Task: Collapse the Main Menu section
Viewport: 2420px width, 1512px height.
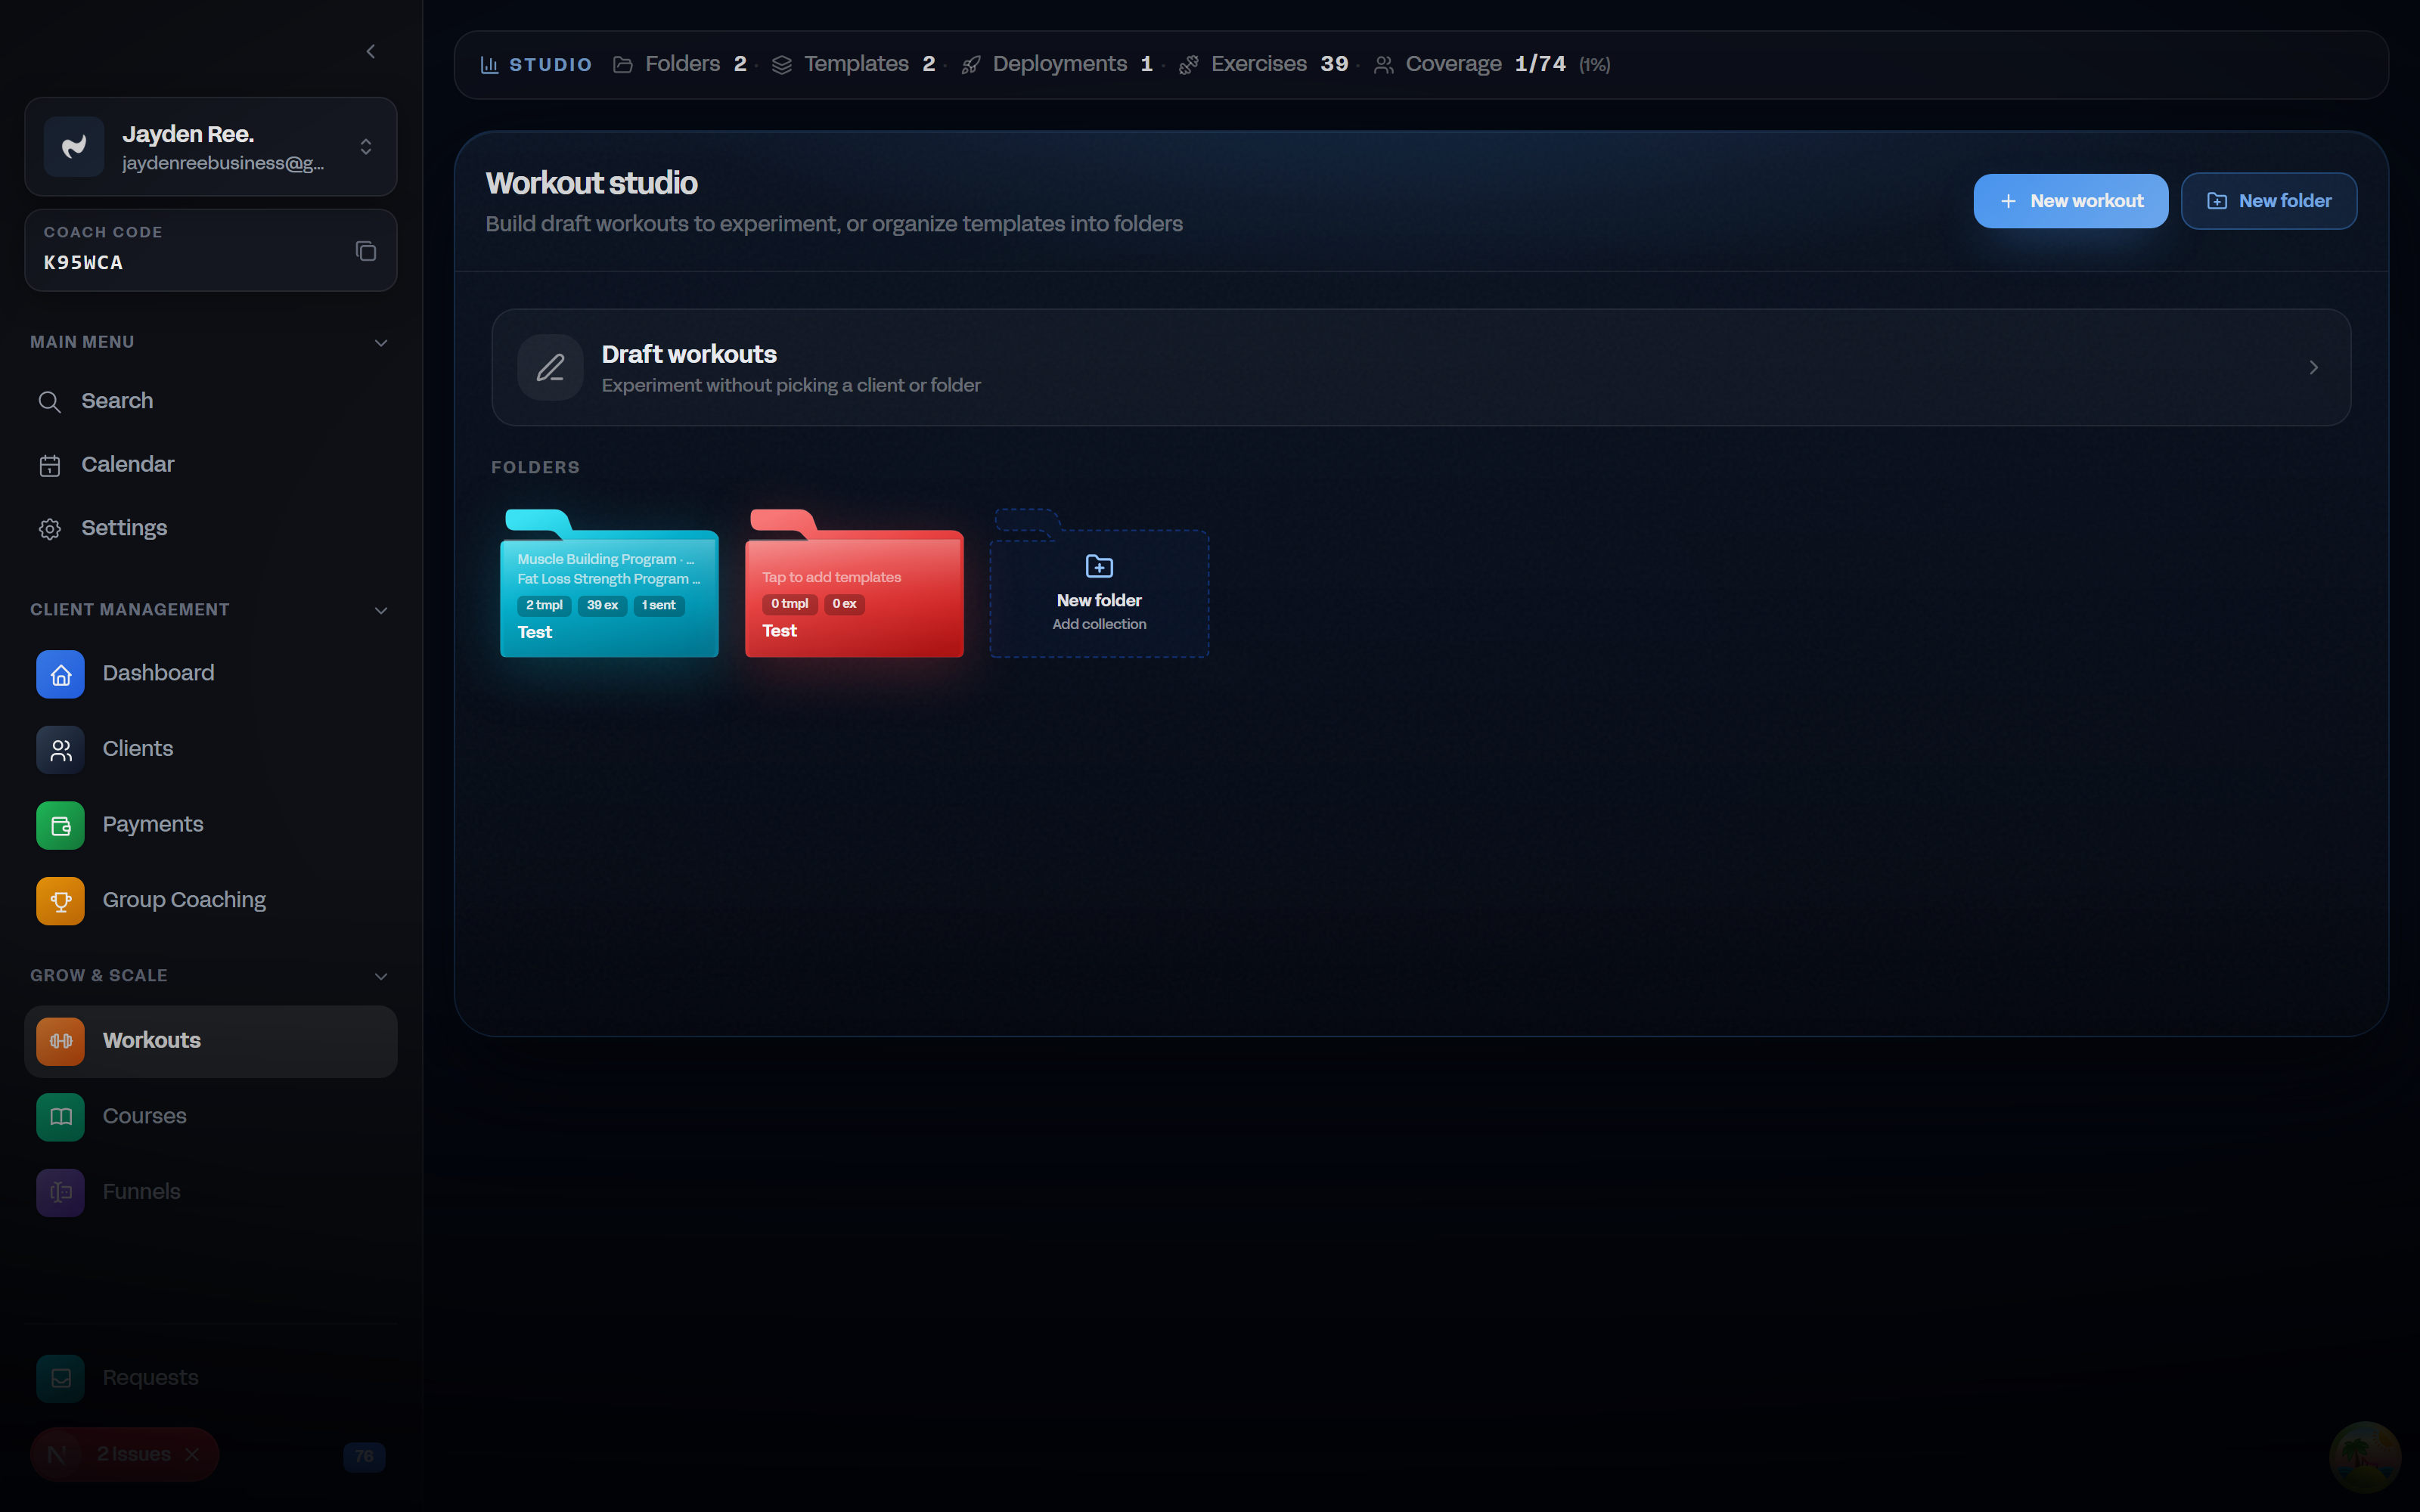Action: point(381,343)
